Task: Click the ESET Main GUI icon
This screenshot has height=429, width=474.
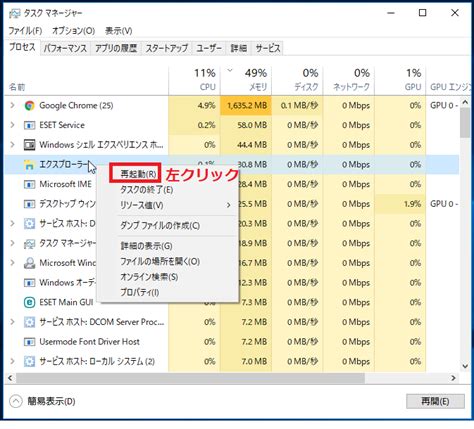Action: [x=29, y=302]
